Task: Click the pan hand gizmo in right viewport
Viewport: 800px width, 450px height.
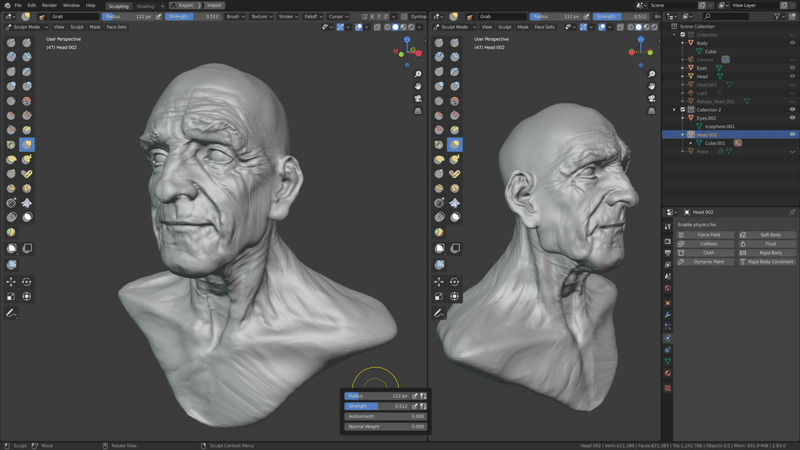Action: click(x=652, y=86)
